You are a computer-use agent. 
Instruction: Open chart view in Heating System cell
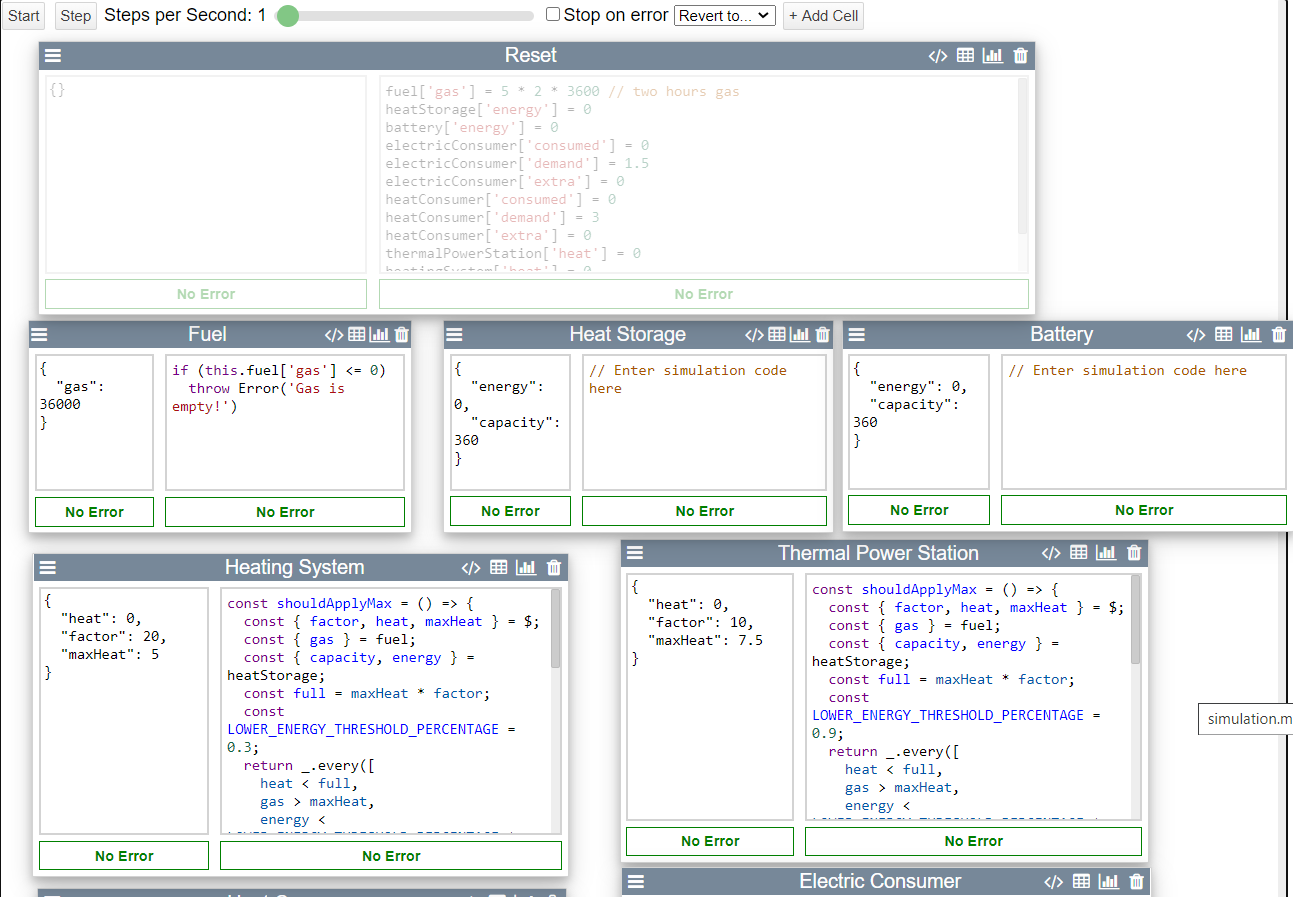(x=526, y=568)
